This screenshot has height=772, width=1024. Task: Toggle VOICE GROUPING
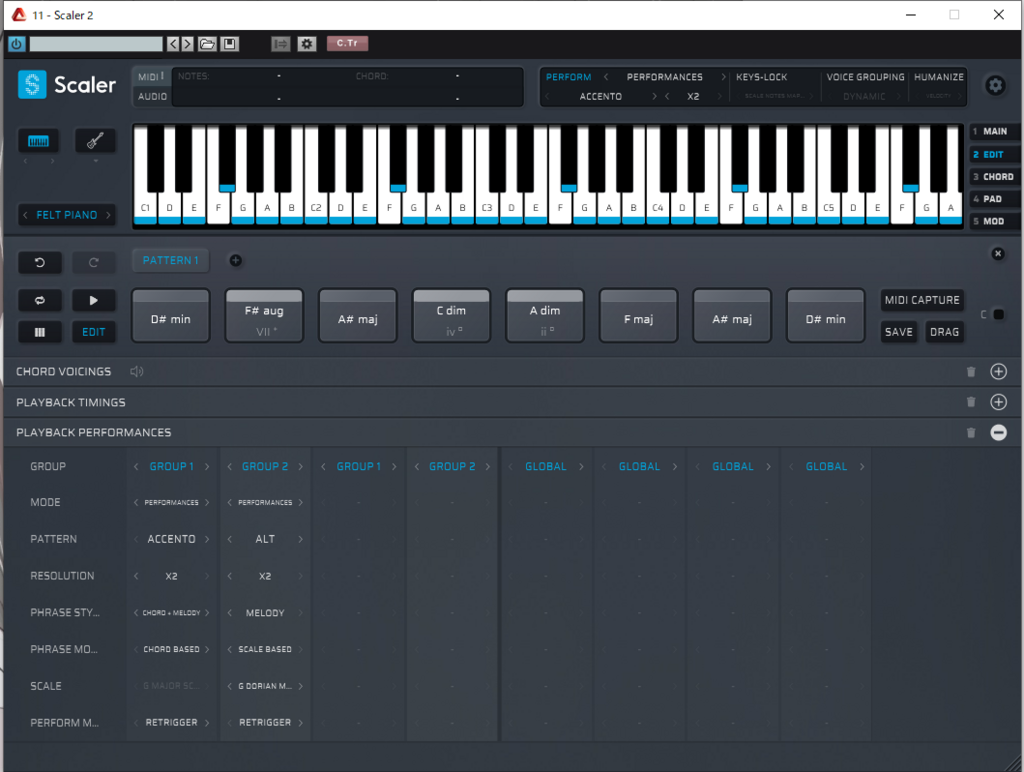865,77
